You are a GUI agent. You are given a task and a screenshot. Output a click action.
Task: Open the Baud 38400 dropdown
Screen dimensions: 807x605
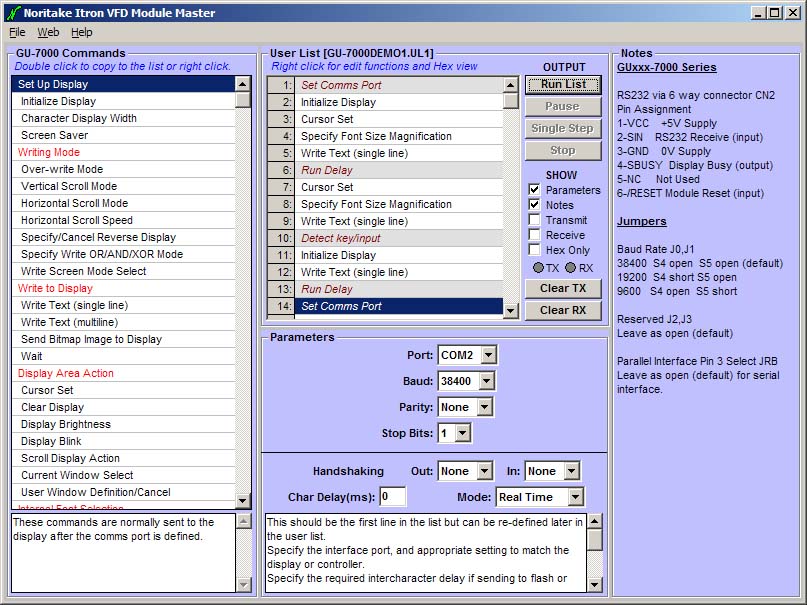(x=486, y=381)
